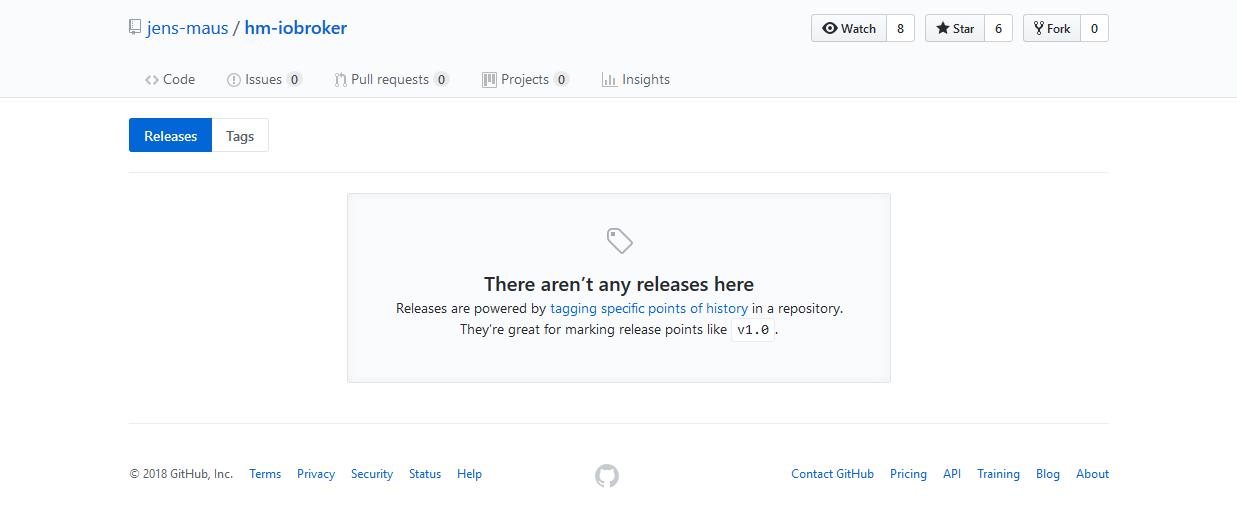
Task: Open the Terms footer link
Action: [265, 474]
